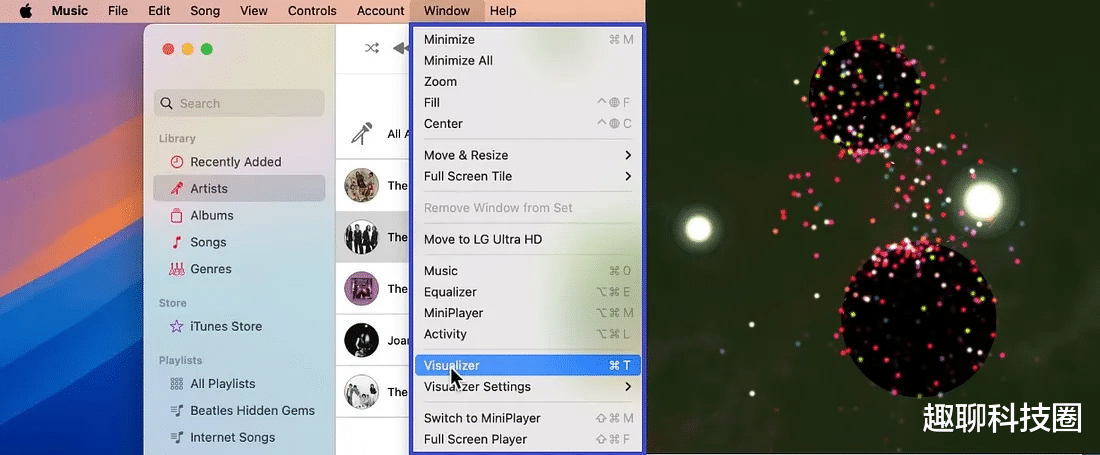Select the Joan artist thumbnail

coord(361,340)
